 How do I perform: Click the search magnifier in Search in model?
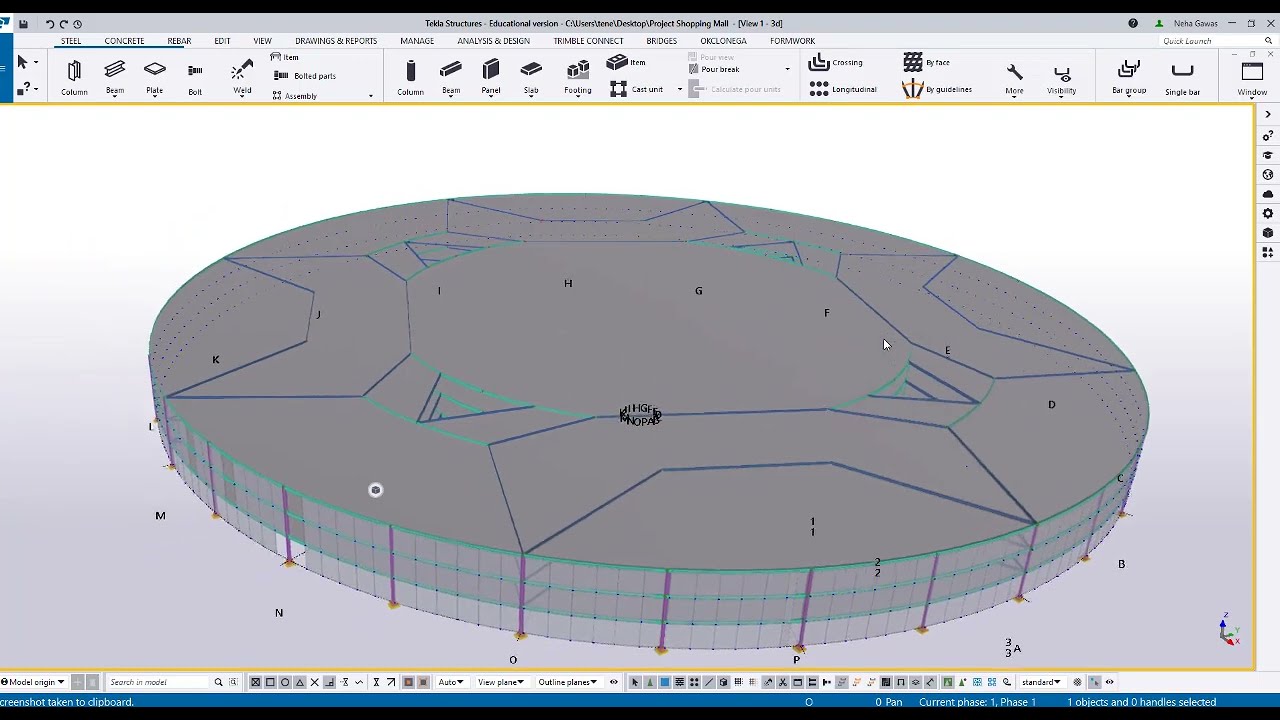point(218,682)
